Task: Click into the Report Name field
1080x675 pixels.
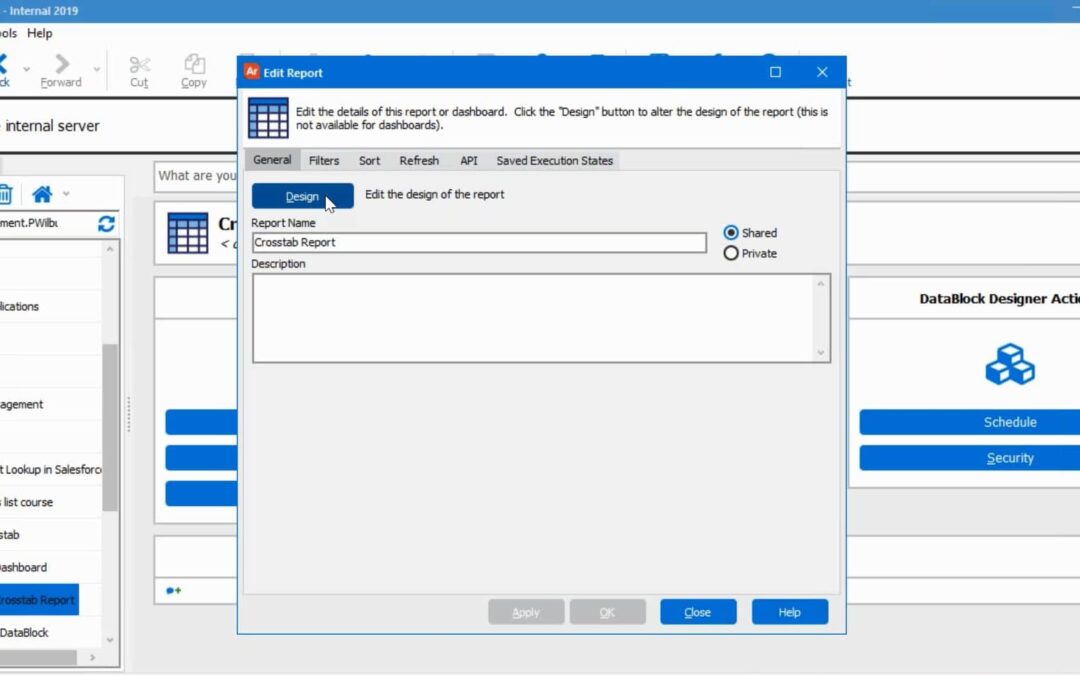Action: [x=479, y=242]
